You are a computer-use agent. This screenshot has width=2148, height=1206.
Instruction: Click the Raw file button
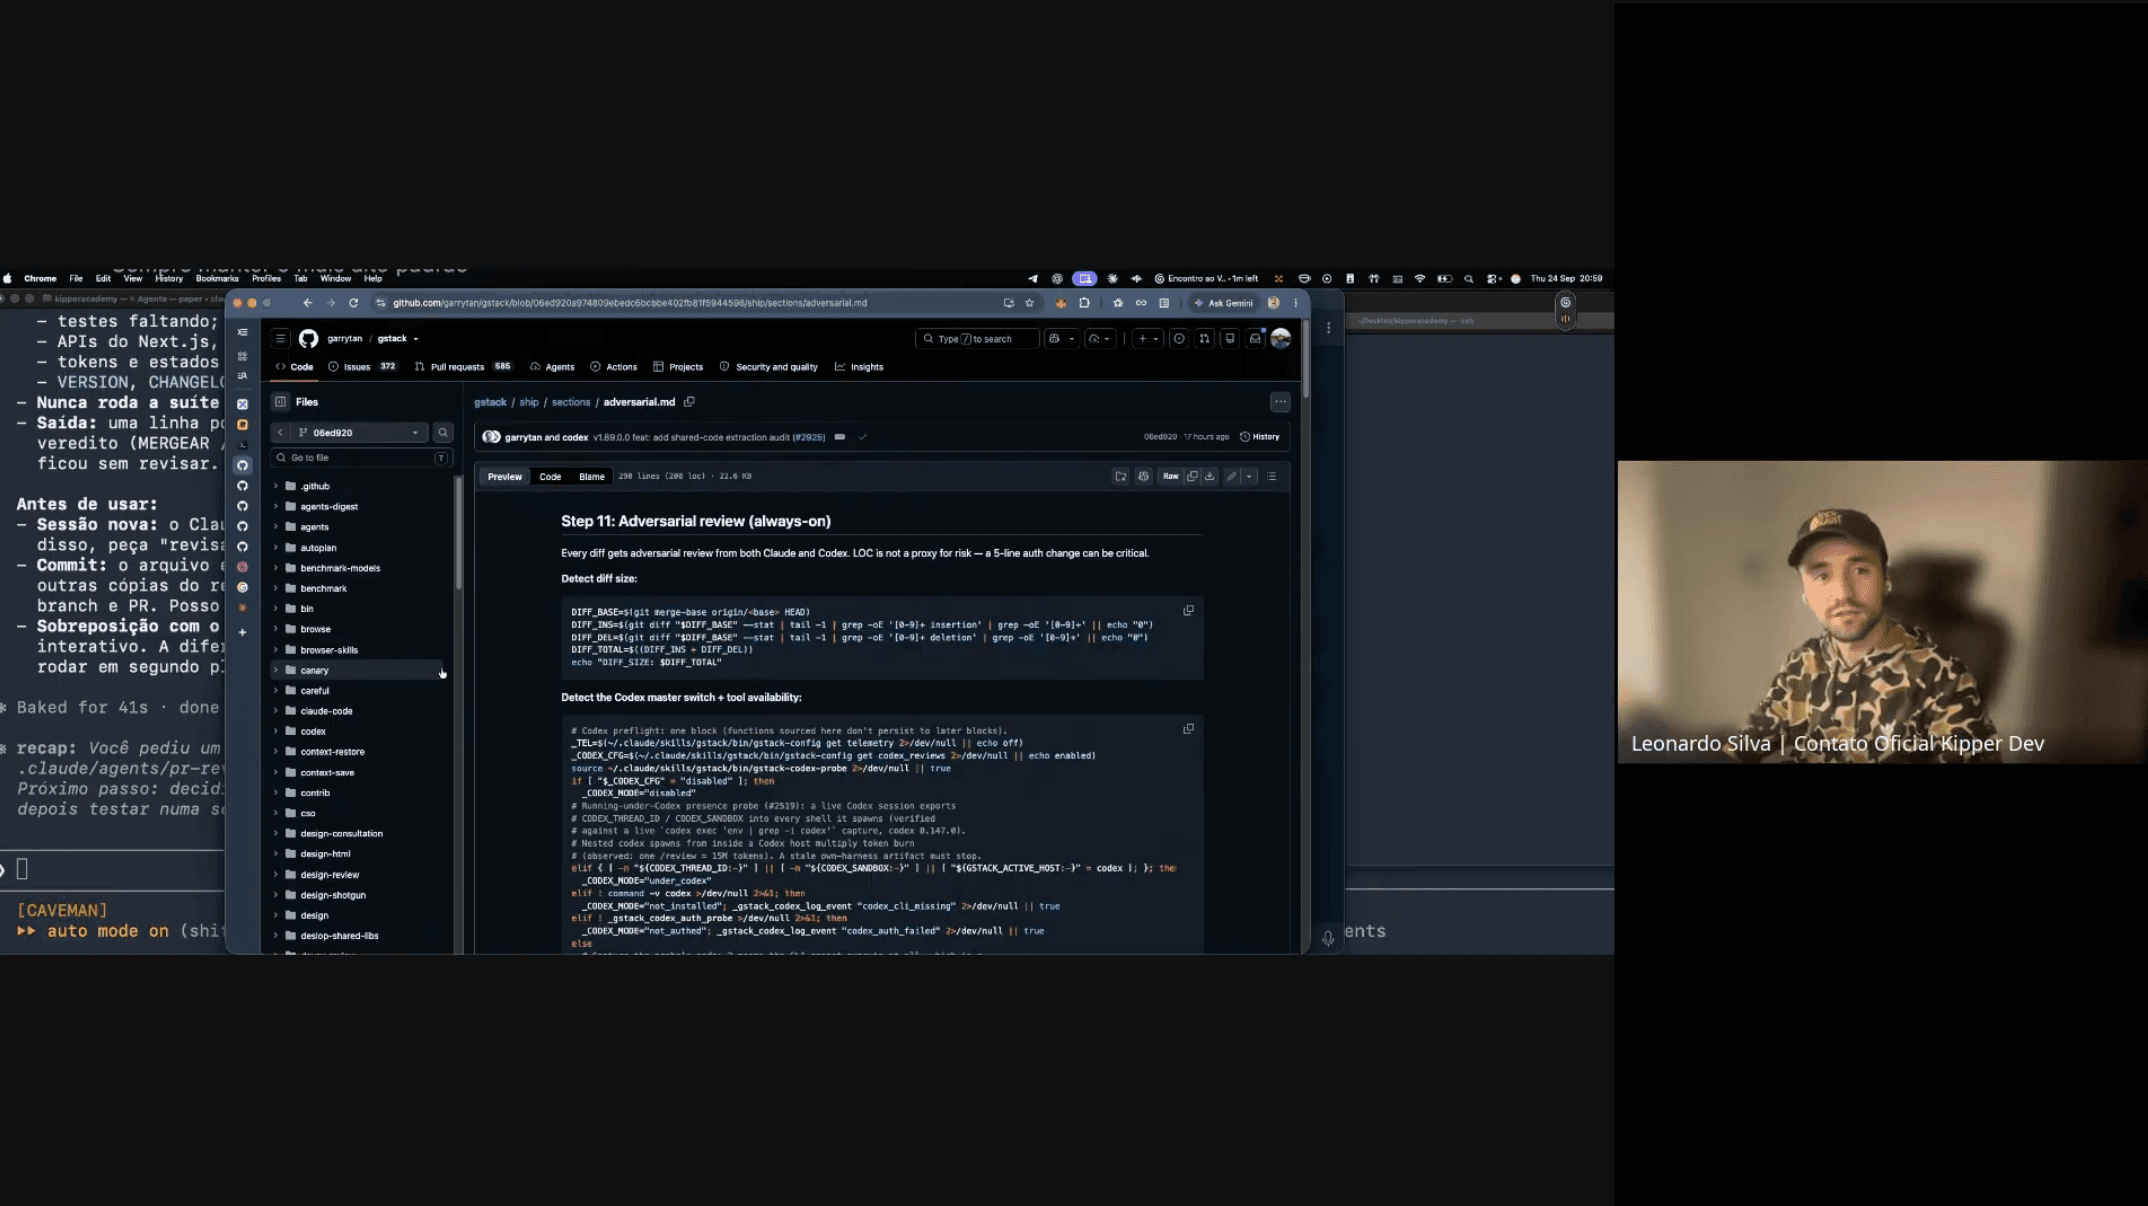(1170, 477)
